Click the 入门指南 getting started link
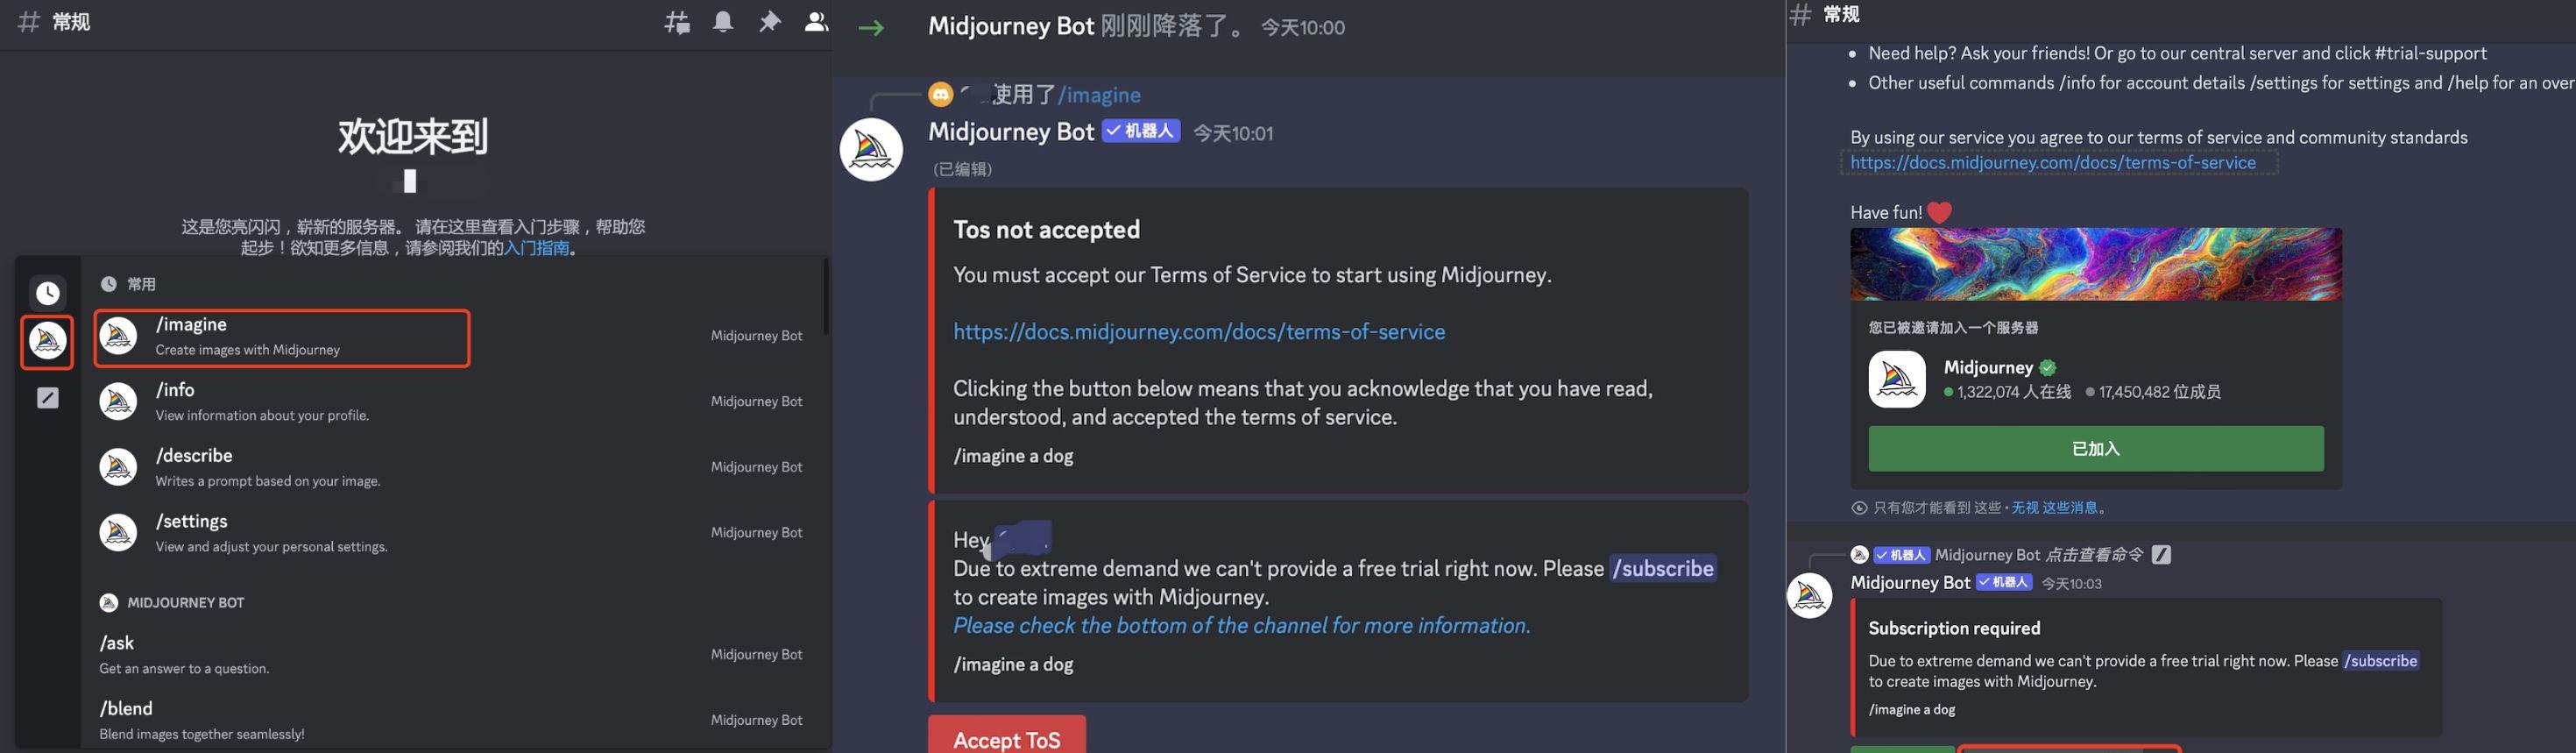 click(536, 248)
